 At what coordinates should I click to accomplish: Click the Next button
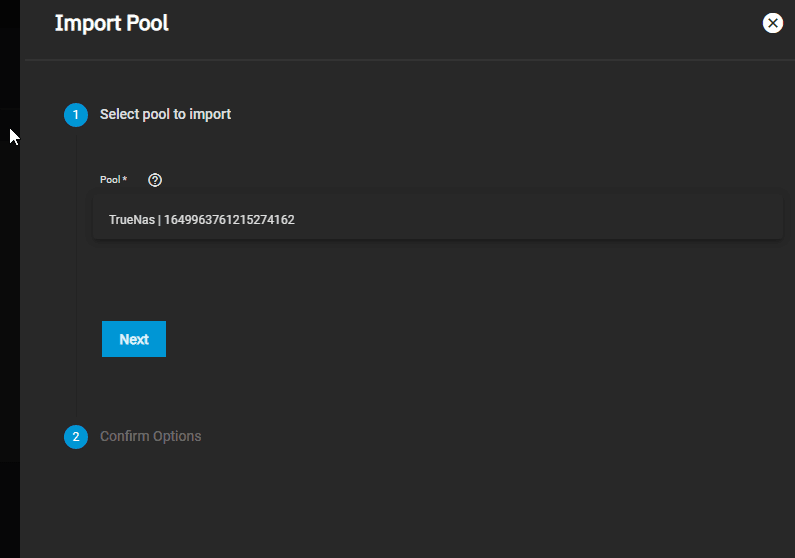pos(134,339)
